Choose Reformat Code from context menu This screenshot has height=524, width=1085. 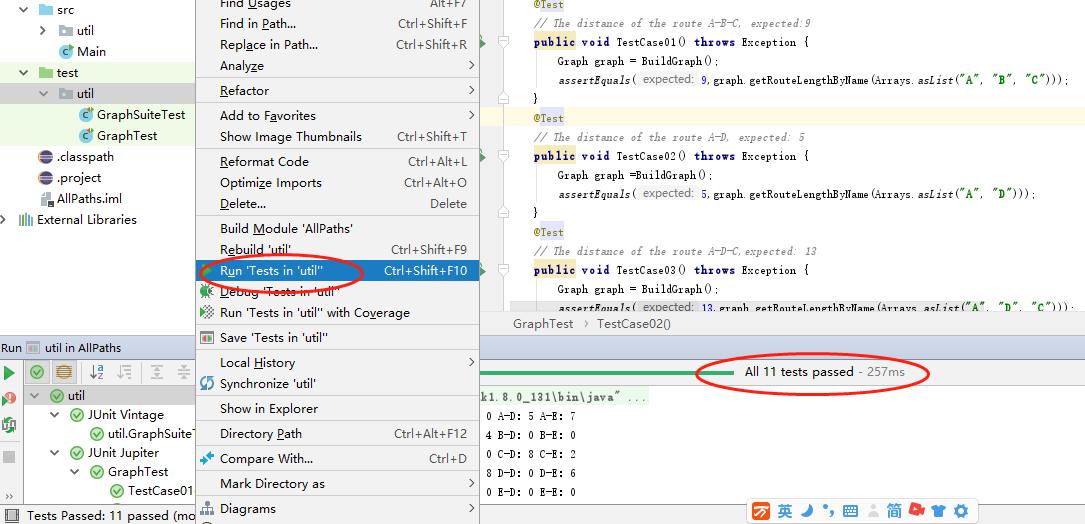(264, 162)
